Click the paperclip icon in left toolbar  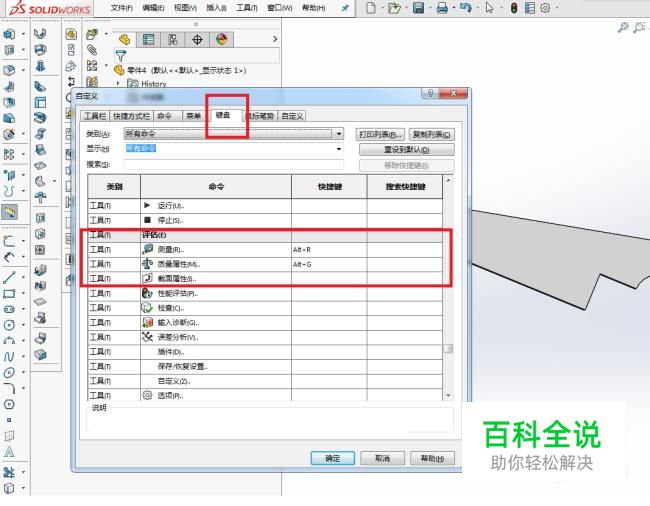pos(92,50)
